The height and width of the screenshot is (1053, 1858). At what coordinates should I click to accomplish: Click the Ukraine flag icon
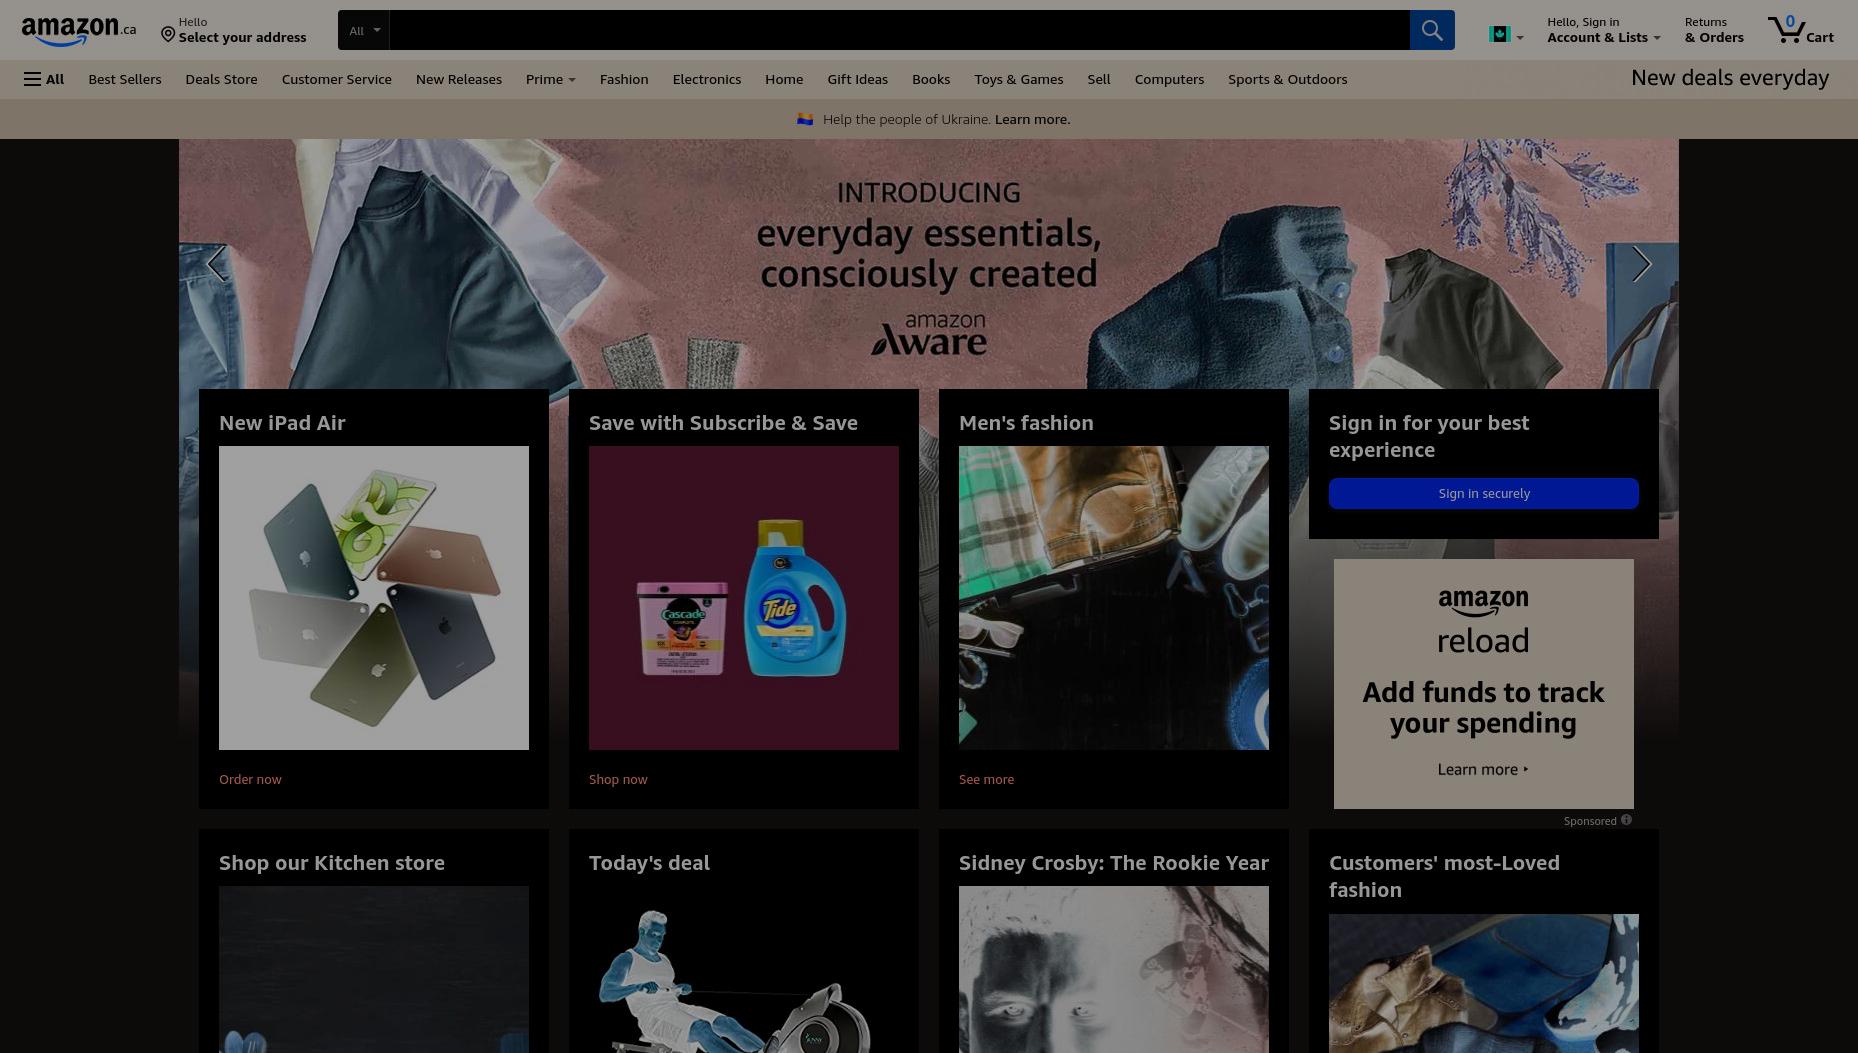point(805,119)
